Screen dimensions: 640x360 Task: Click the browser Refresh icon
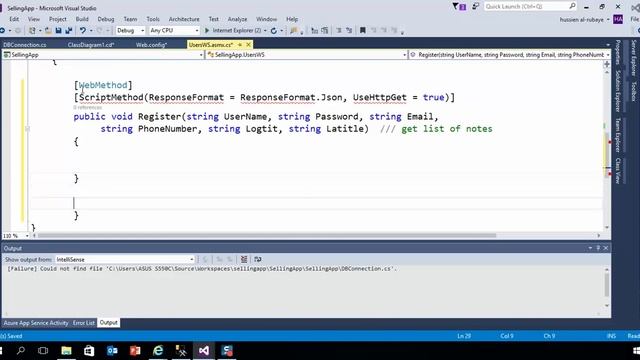pyautogui.click(x=274, y=31)
